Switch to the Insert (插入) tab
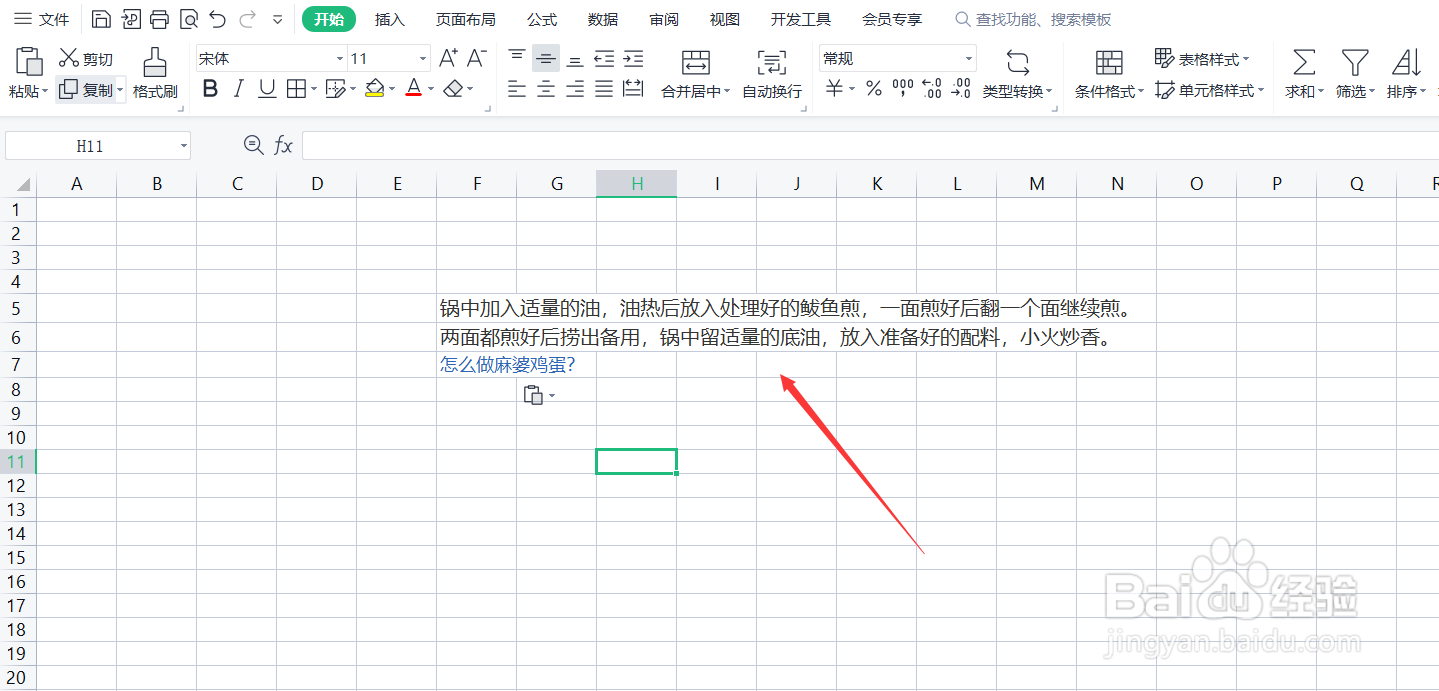Screen dimensions: 1439x691 click(x=390, y=19)
